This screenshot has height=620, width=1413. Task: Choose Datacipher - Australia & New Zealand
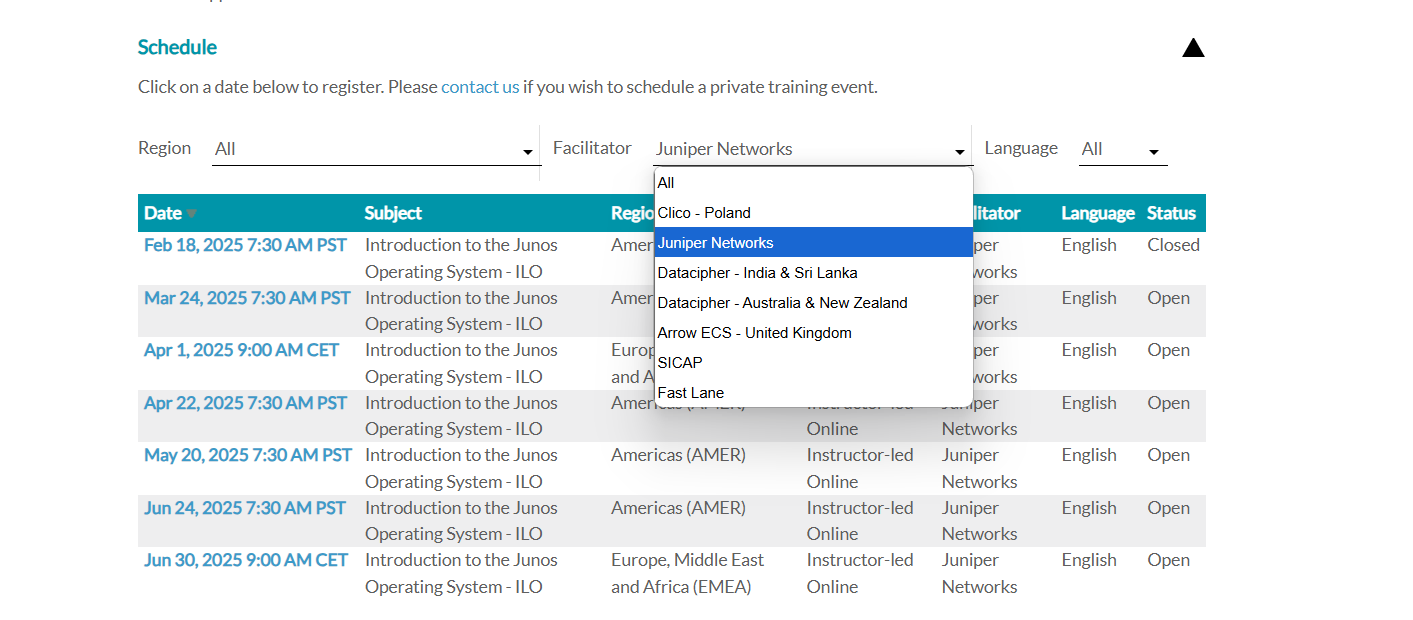(813, 303)
